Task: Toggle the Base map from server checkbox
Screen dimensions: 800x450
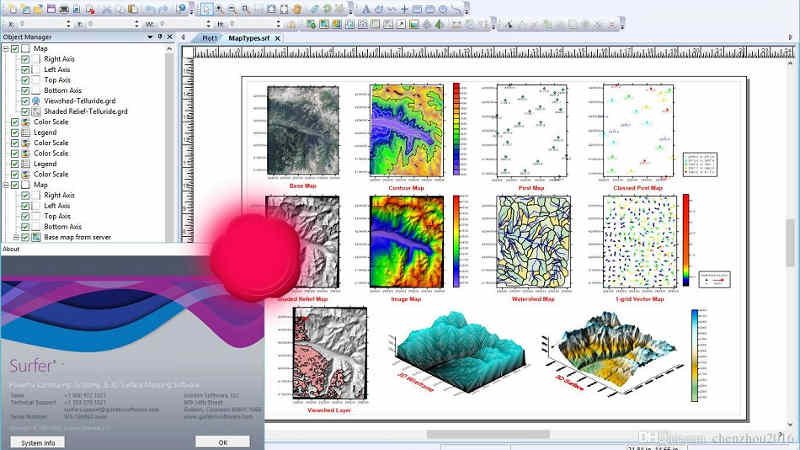Action: [26, 237]
